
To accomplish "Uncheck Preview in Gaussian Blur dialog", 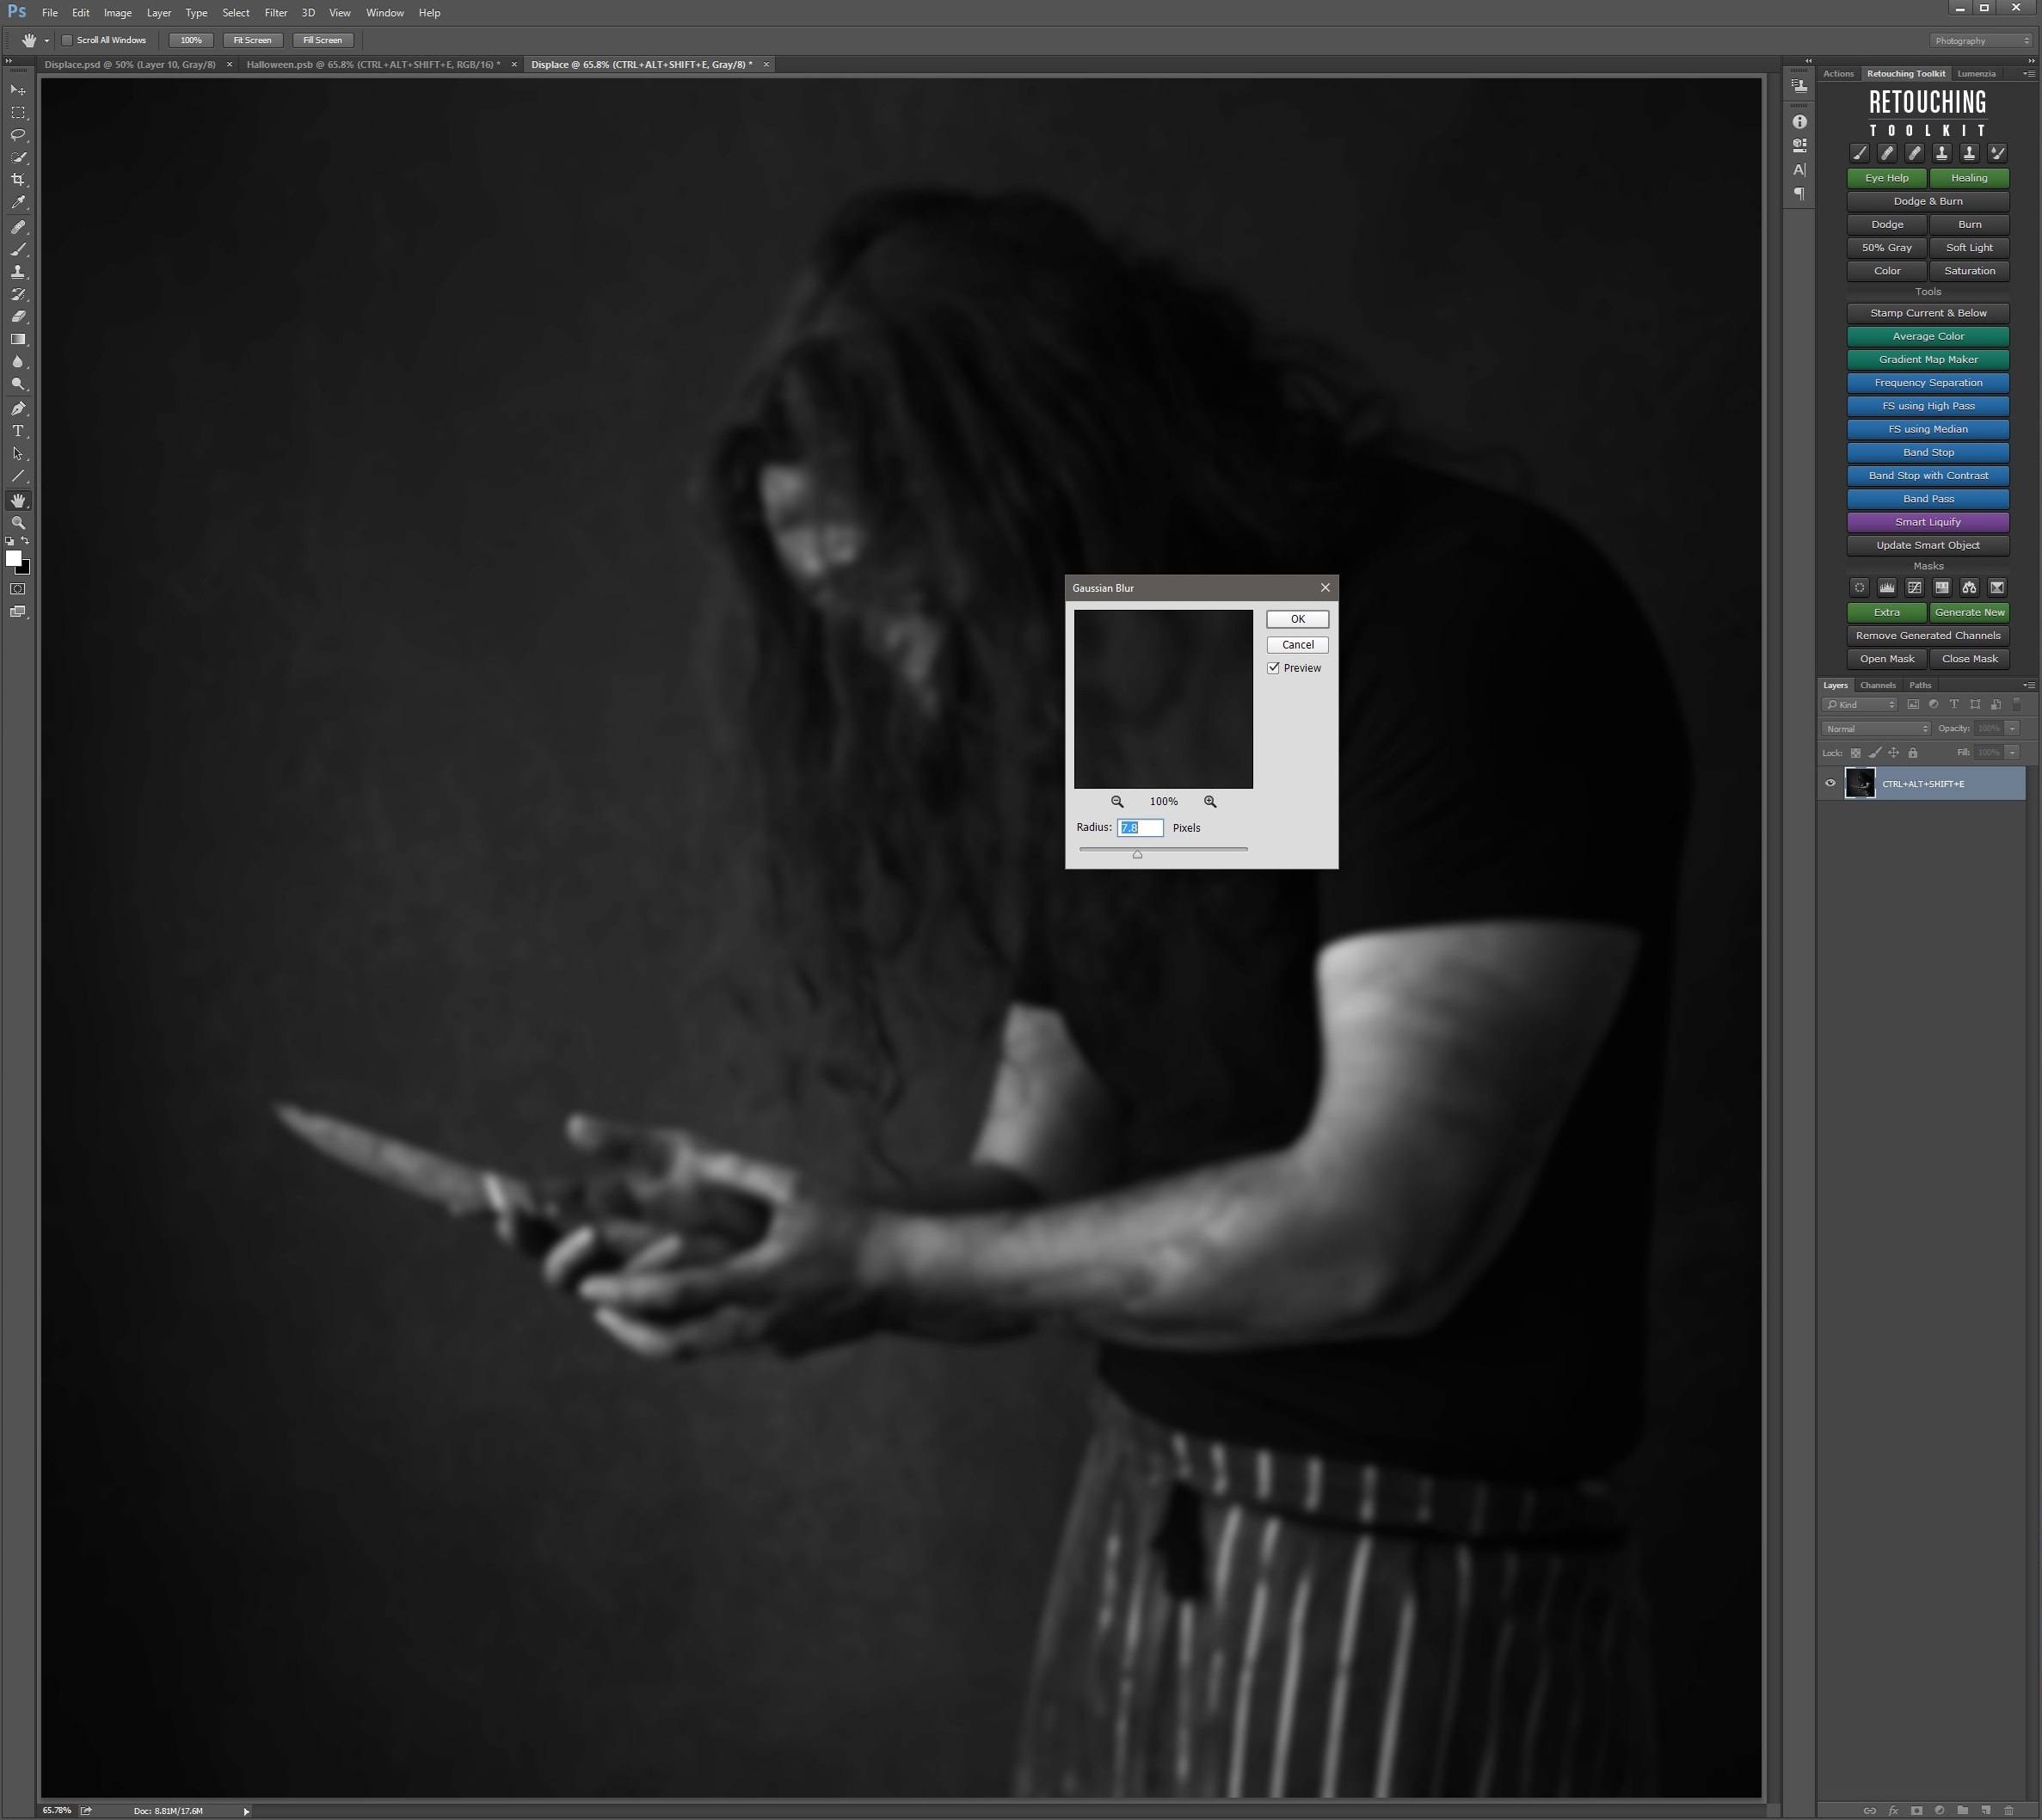I will pyautogui.click(x=1274, y=668).
